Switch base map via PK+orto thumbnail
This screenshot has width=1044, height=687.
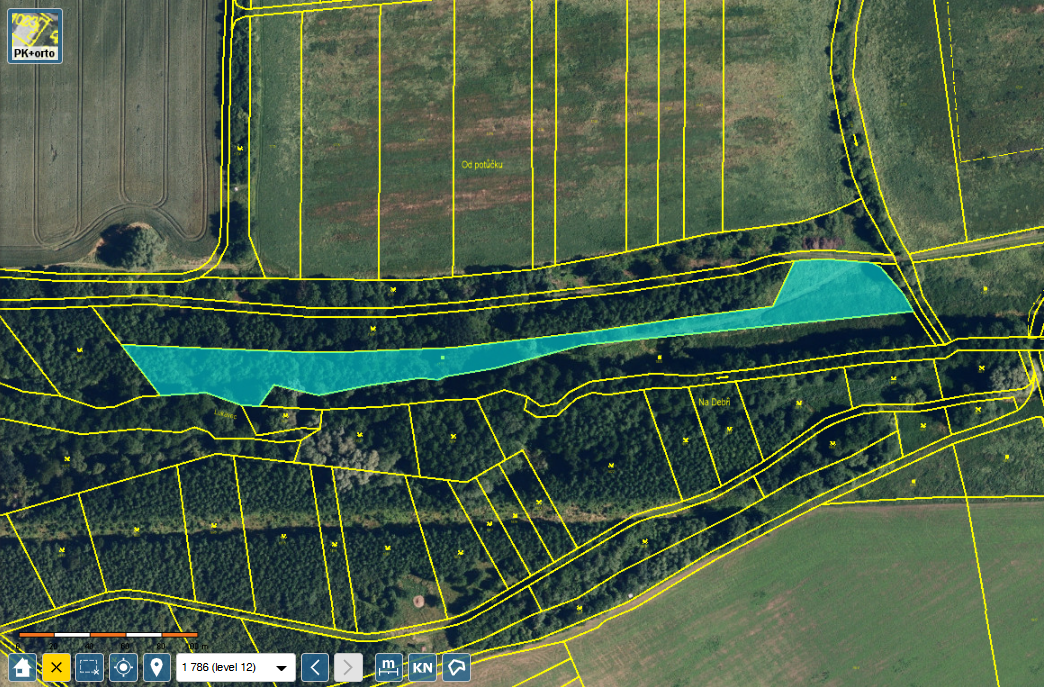tap(35, 36)
